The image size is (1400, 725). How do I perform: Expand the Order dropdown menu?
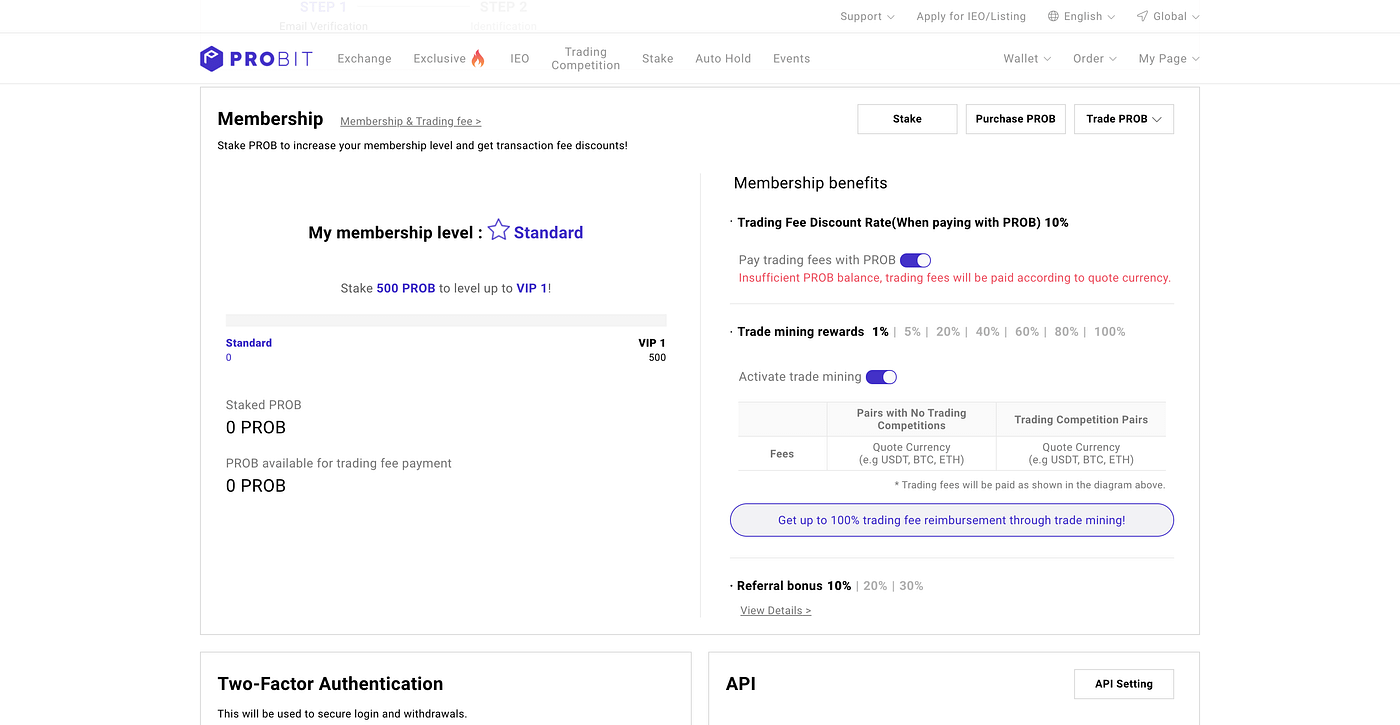1095,59
